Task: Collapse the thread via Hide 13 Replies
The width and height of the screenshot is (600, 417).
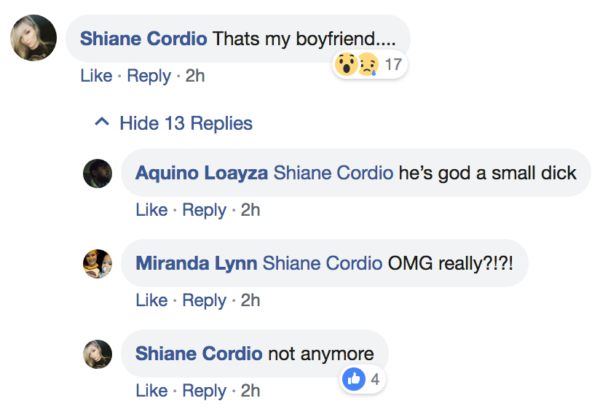Action: coord(185,124)
